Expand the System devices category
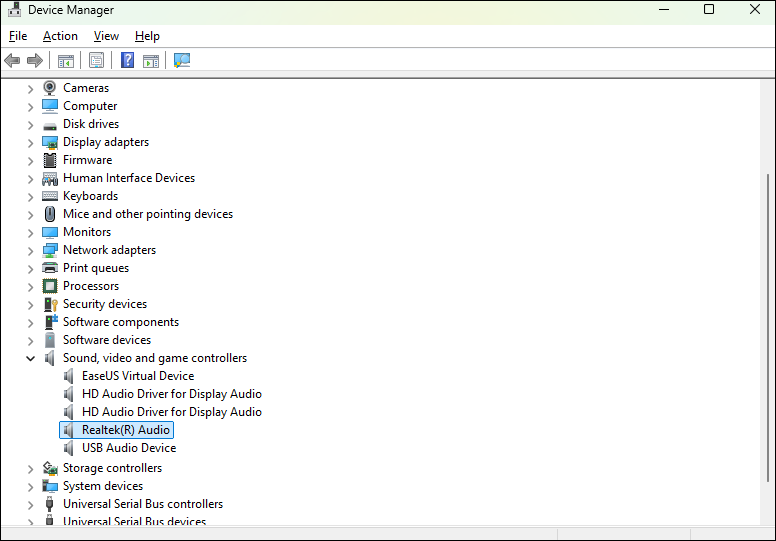The height and width of the screenshot is (541, 776). coord(30,487)
